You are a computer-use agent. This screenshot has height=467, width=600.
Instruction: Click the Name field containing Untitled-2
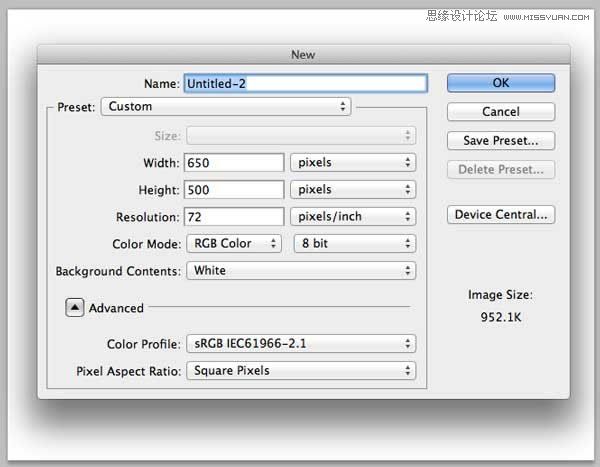click(x=304, y=84)
